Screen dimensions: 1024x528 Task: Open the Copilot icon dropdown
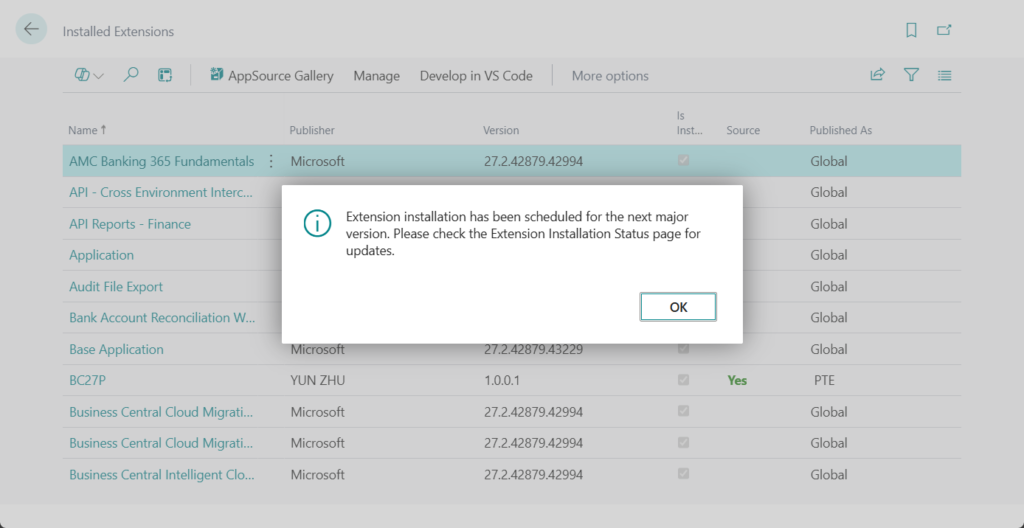[x=89, y=75]
